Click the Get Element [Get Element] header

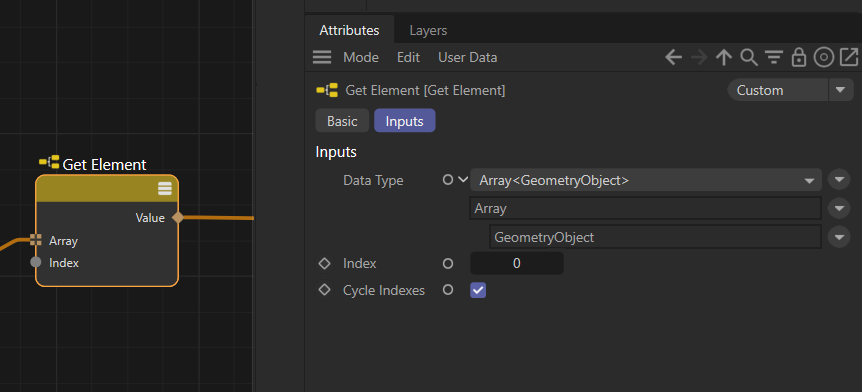[425, 90]
